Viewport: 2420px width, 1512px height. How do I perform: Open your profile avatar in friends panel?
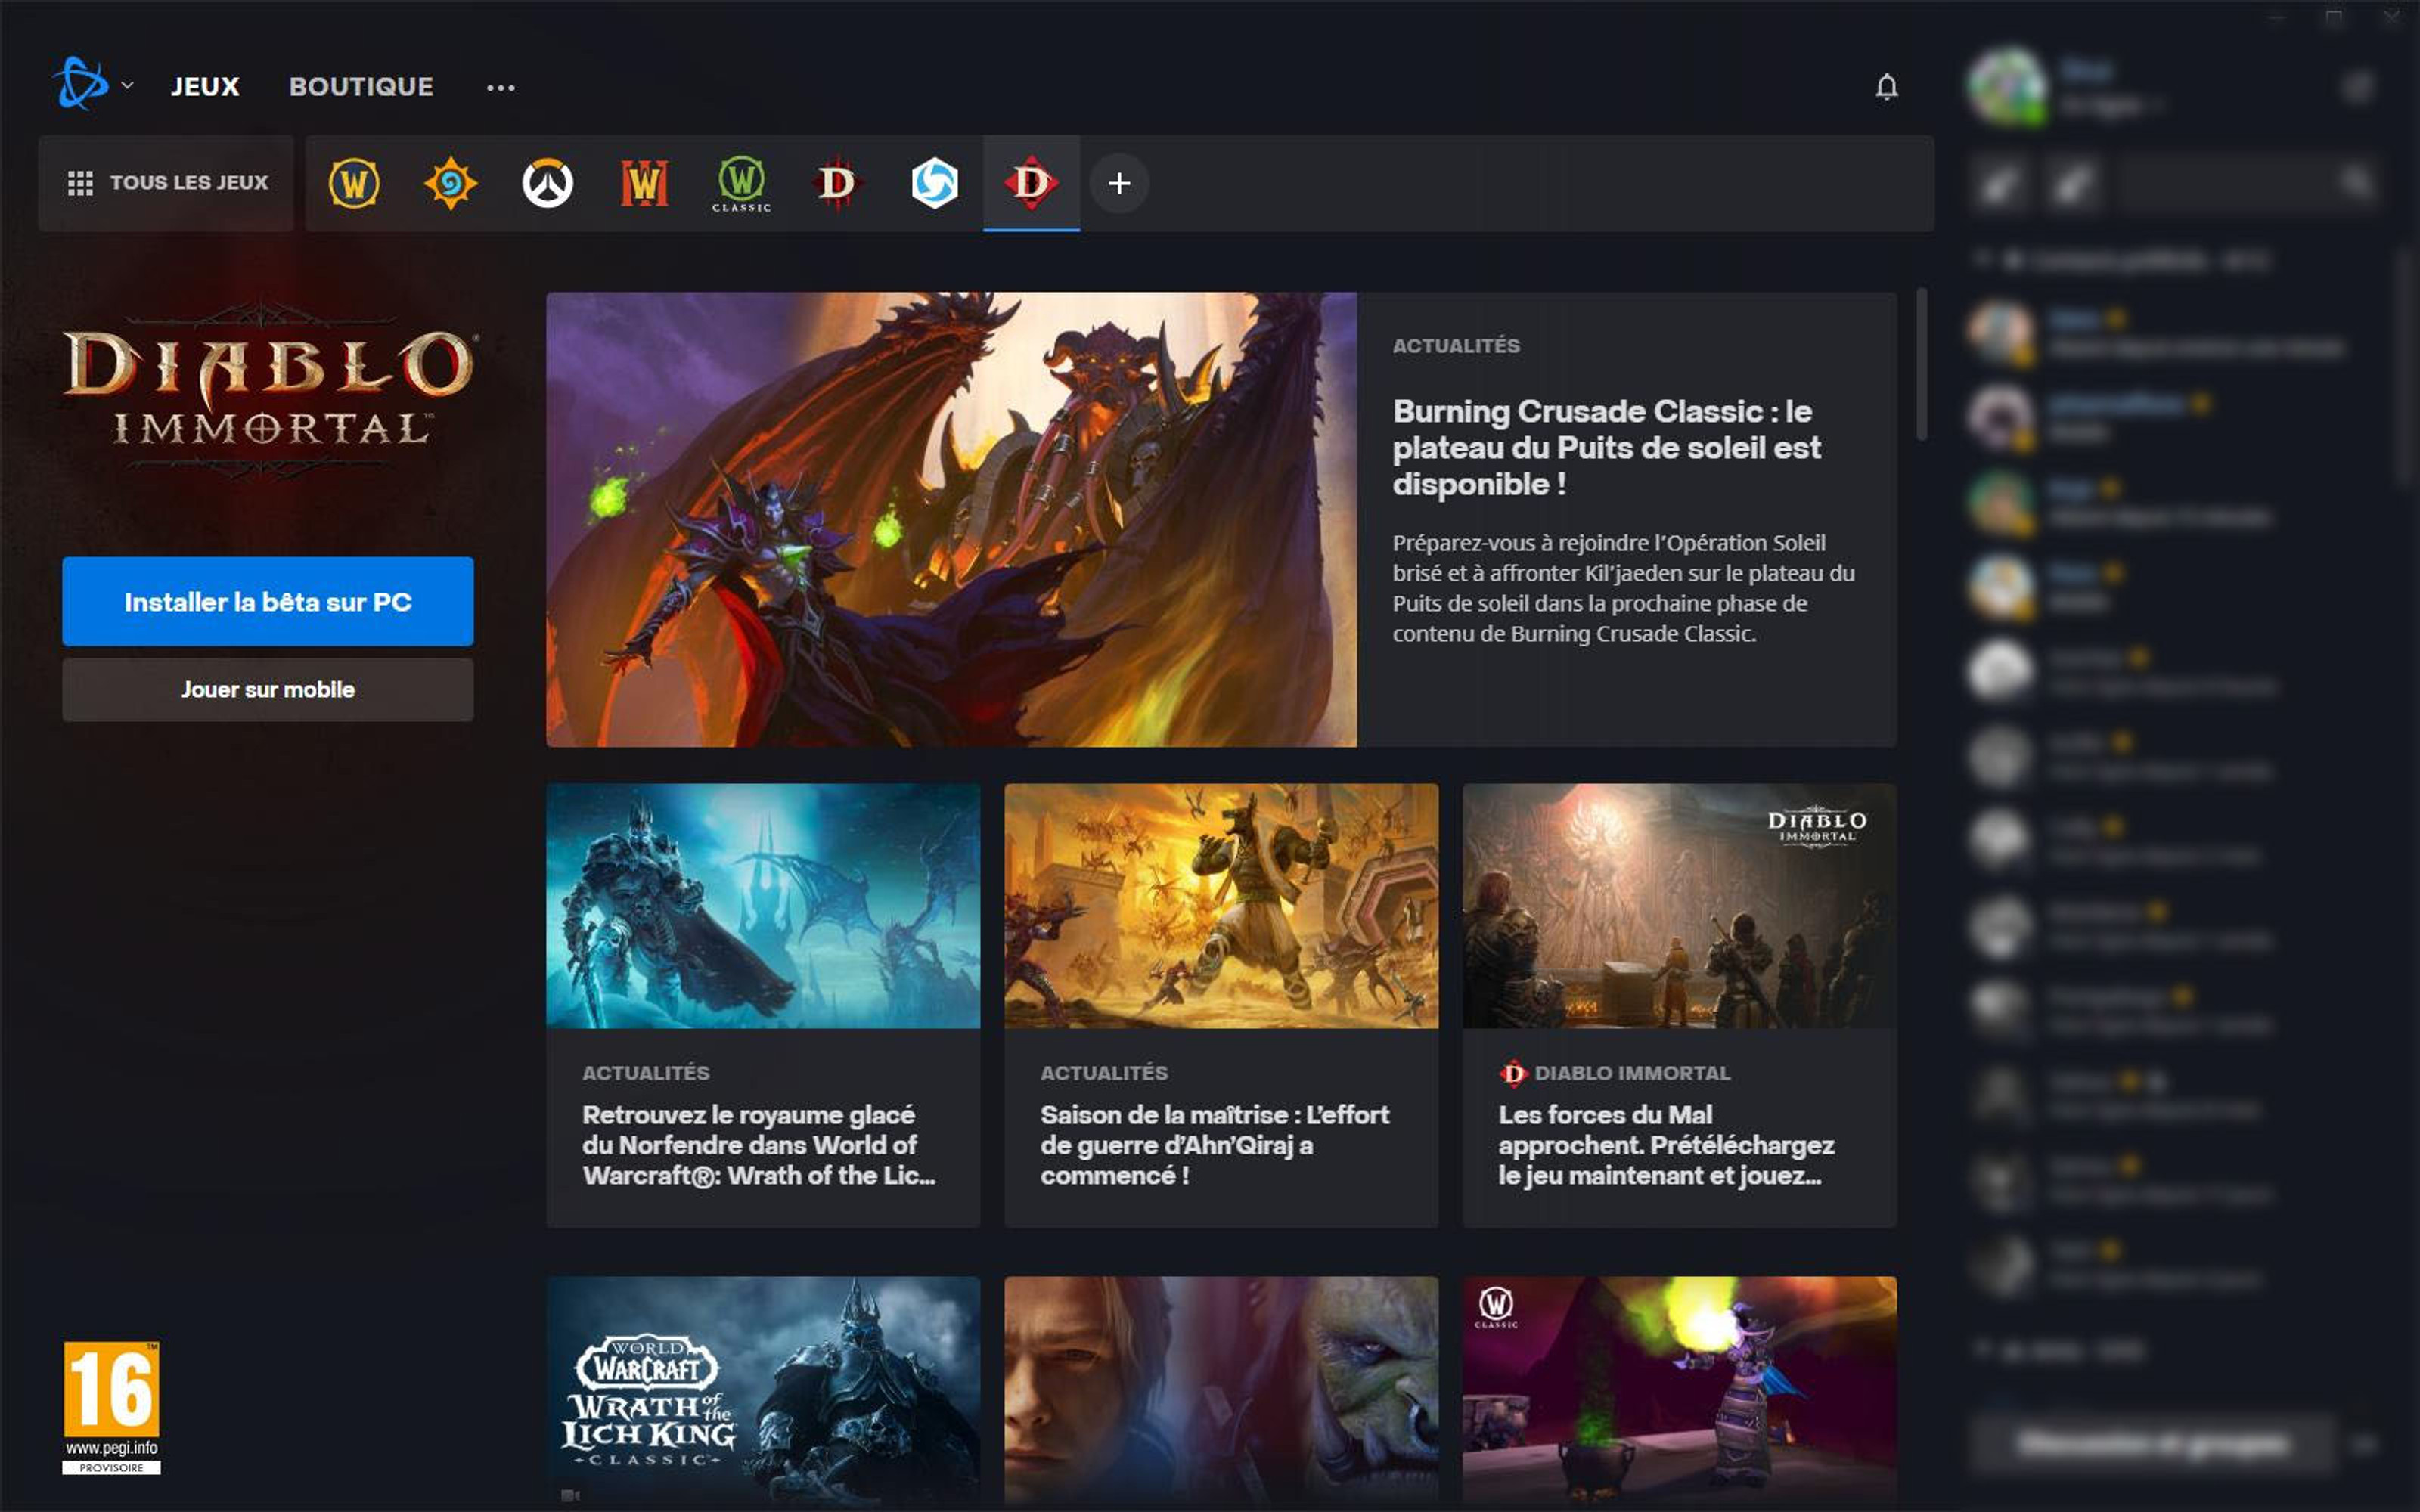coord(2006,86)
